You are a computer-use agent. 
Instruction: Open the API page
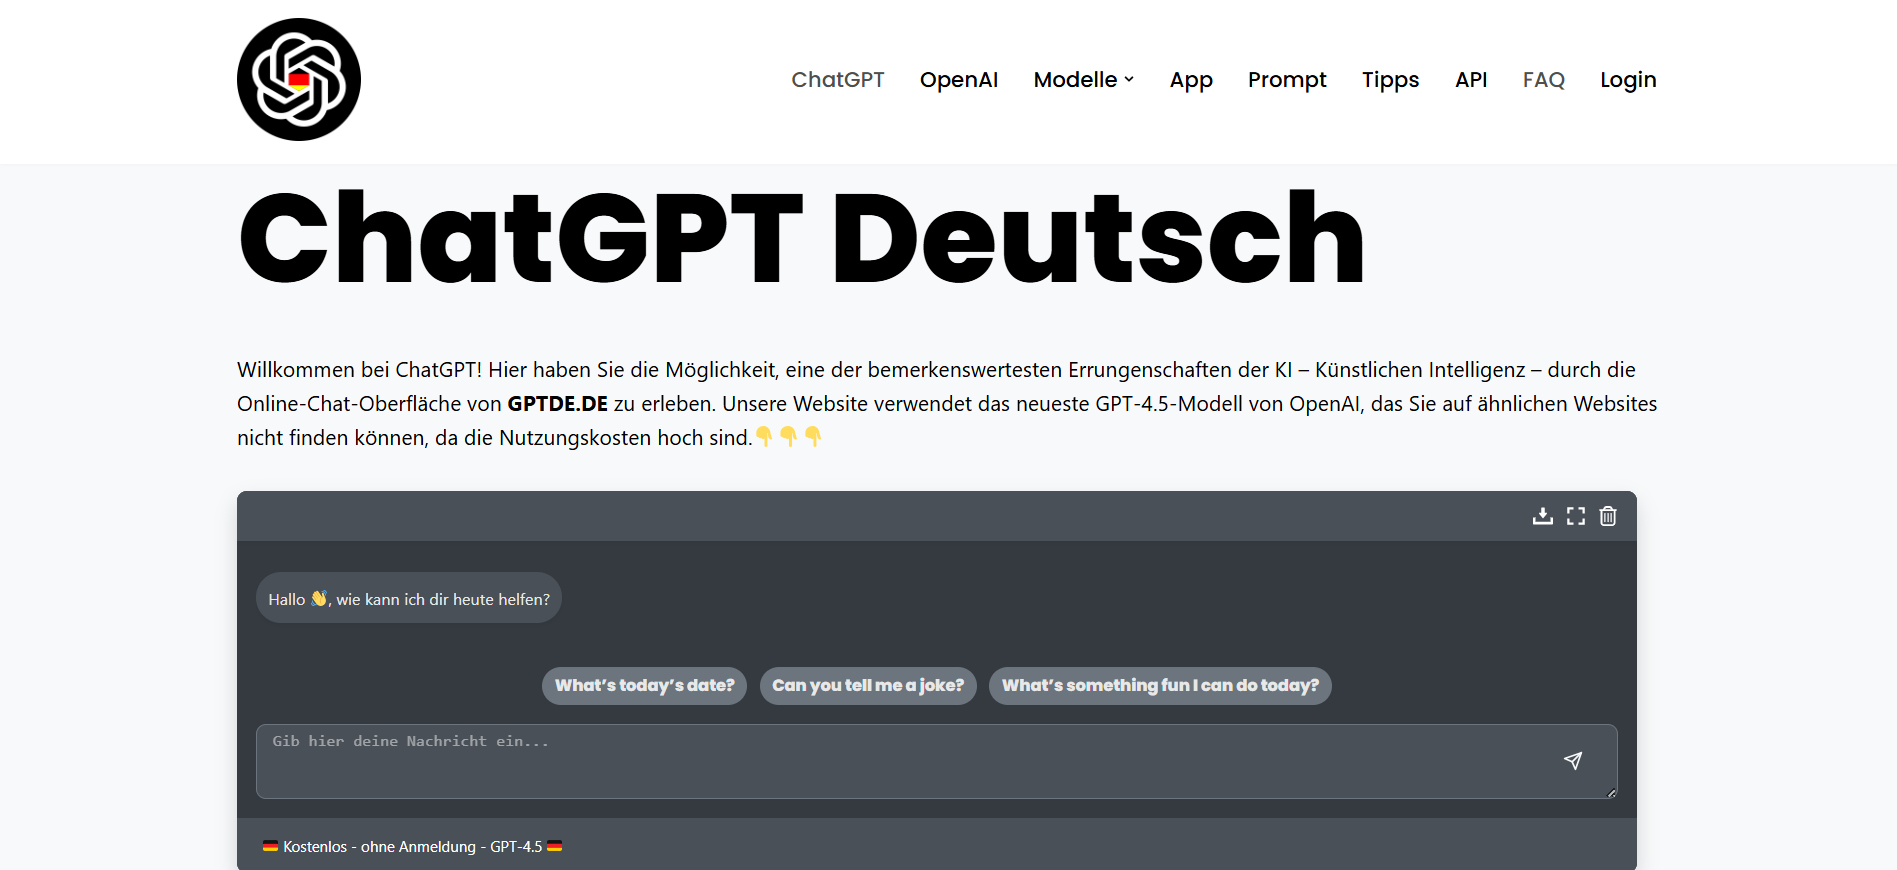coord(1470,80)
